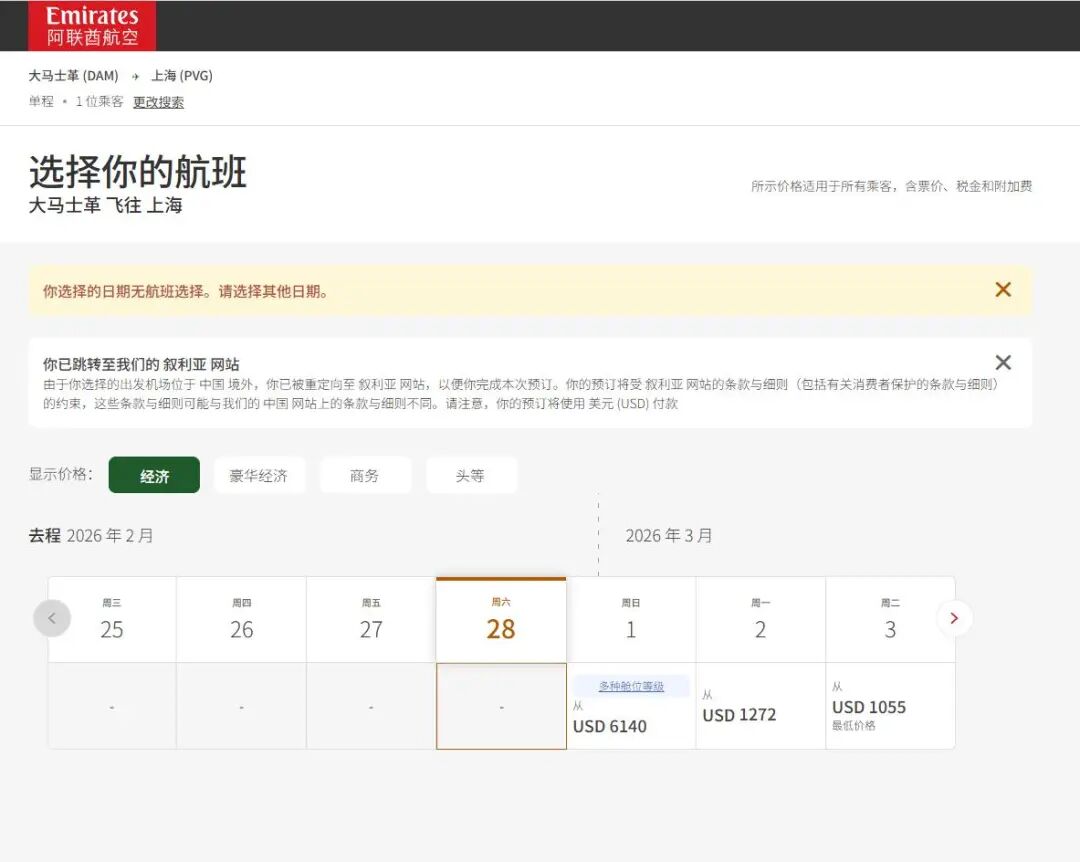Click the 你已跳转至我们的 叙利亚 网站 notice title
1080x862 pixels.
pyautogui.click(x=141, y=365)
